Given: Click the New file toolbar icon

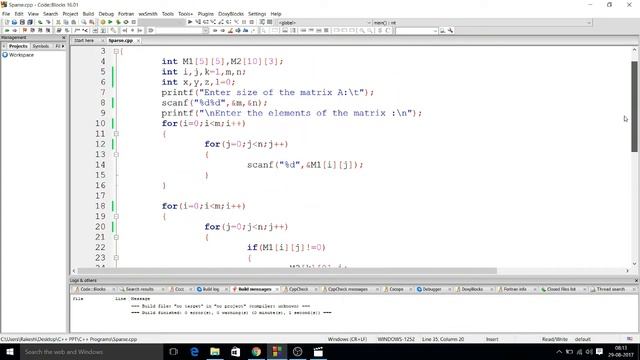Looking at the screenshot, I should click(x=7, y=22).
